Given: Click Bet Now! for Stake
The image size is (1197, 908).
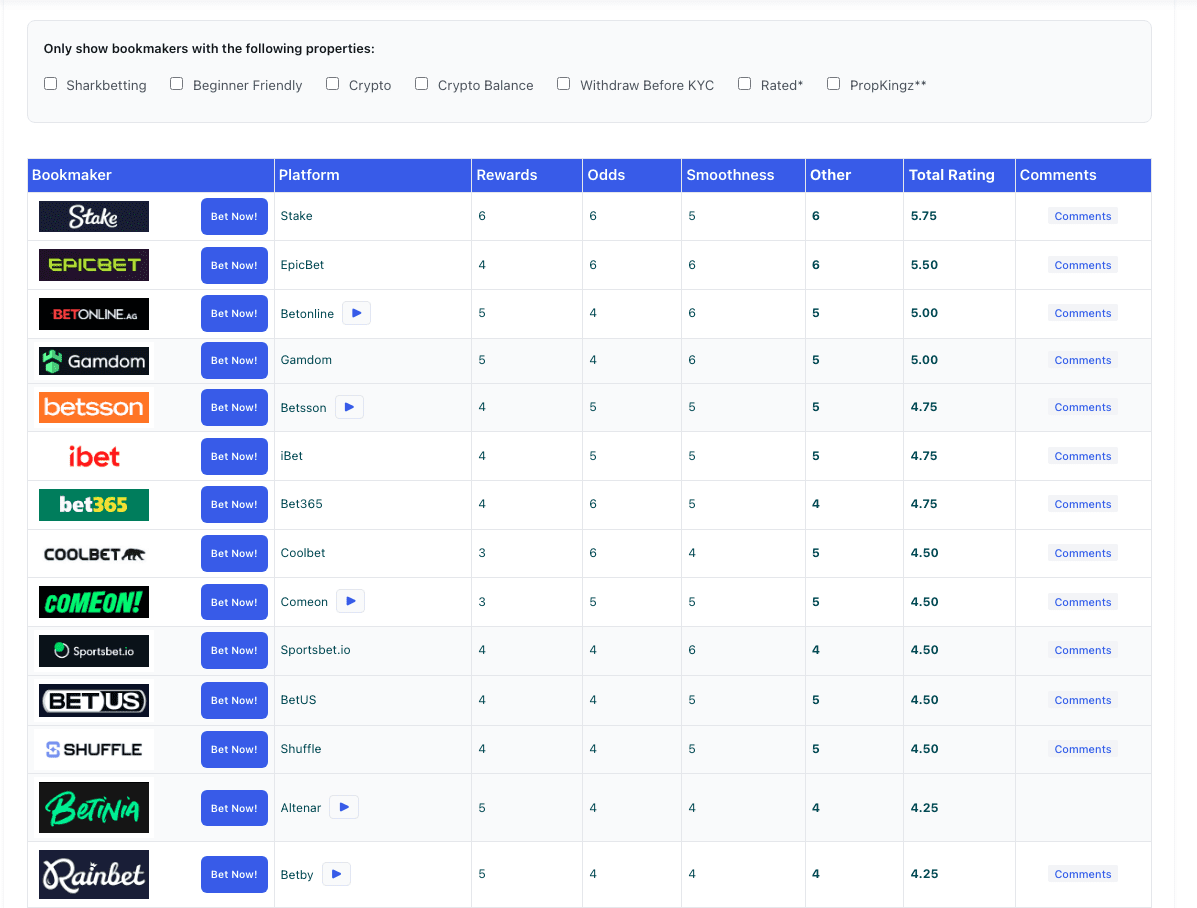Looking at the screenshot, I should pos(234,216).
